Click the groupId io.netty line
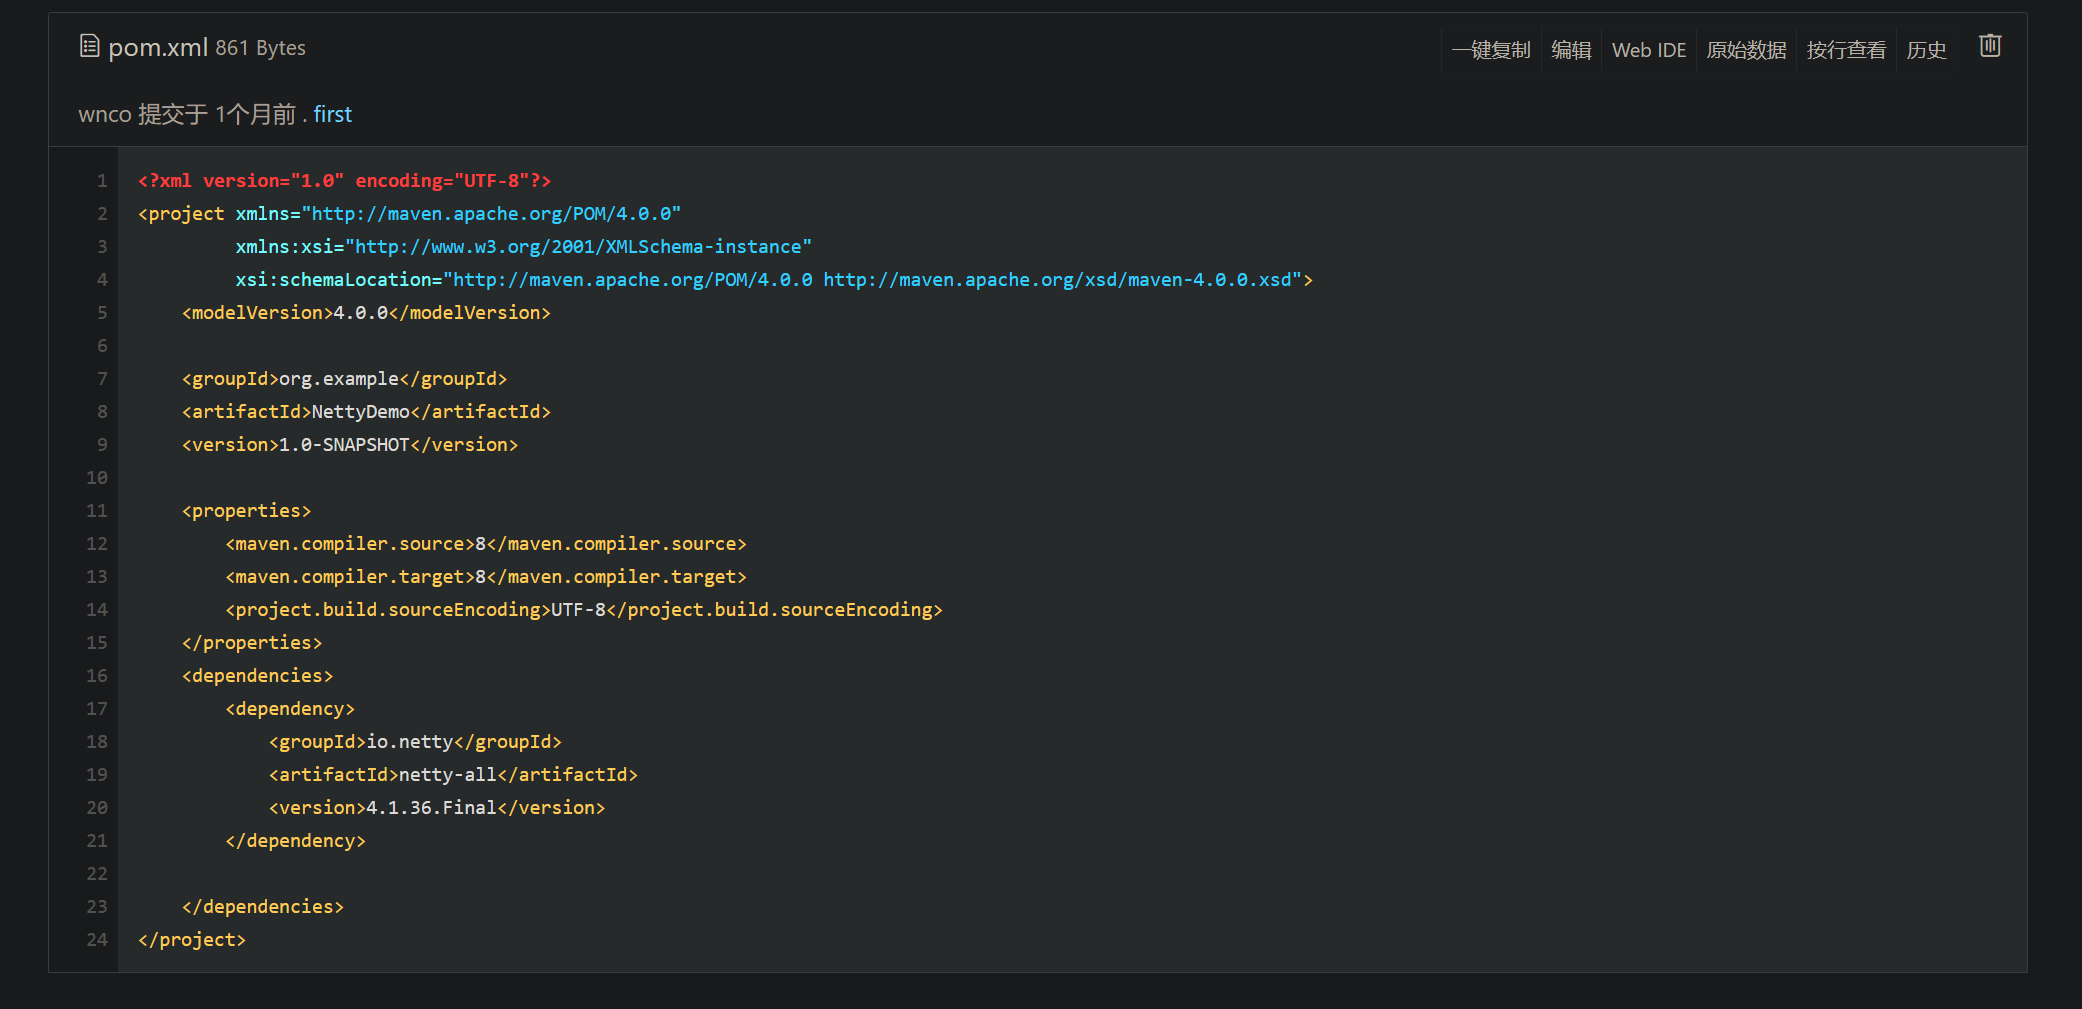This screenshot has height=1009, width=2082. (x=415, y=742)
